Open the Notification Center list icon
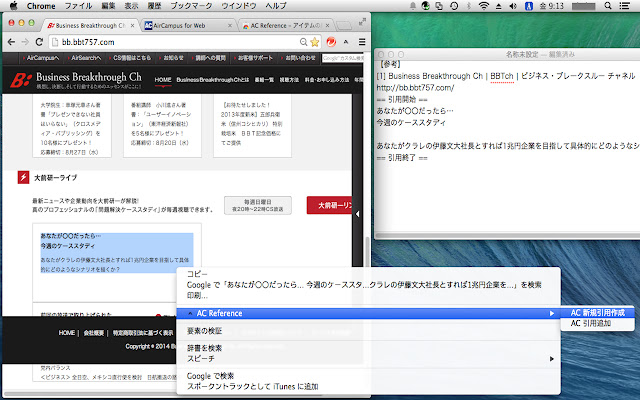Viewport: 640px width, 400px height. click(x=624, y=6)
